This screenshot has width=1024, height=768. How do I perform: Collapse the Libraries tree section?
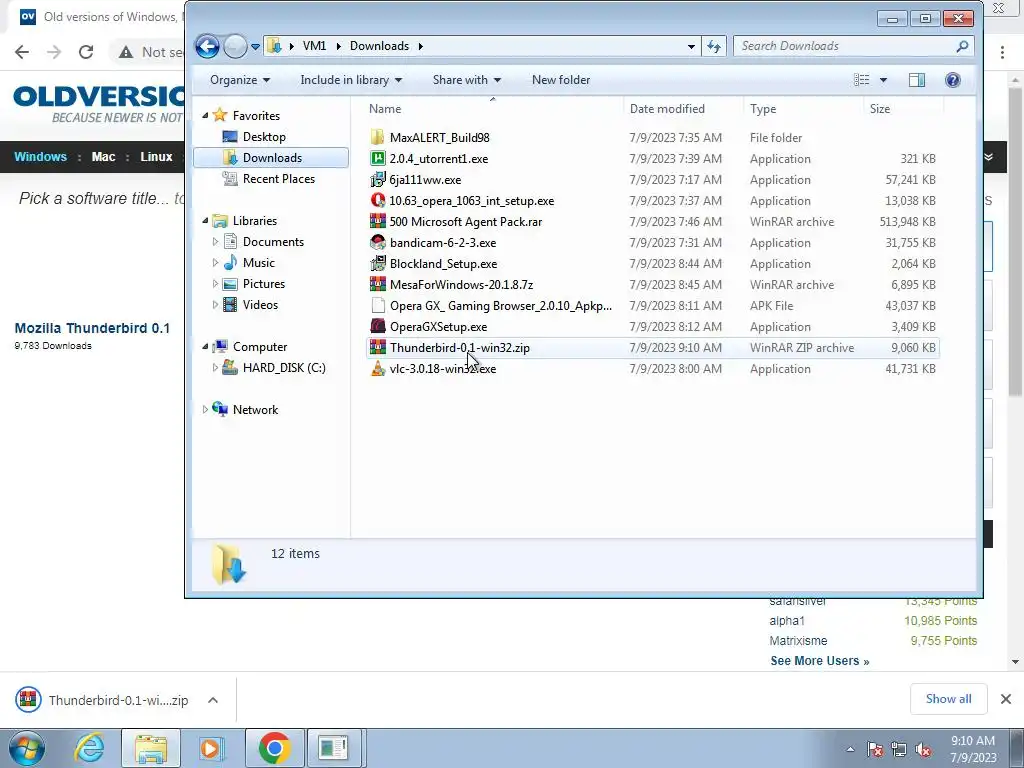pos(205,221)
